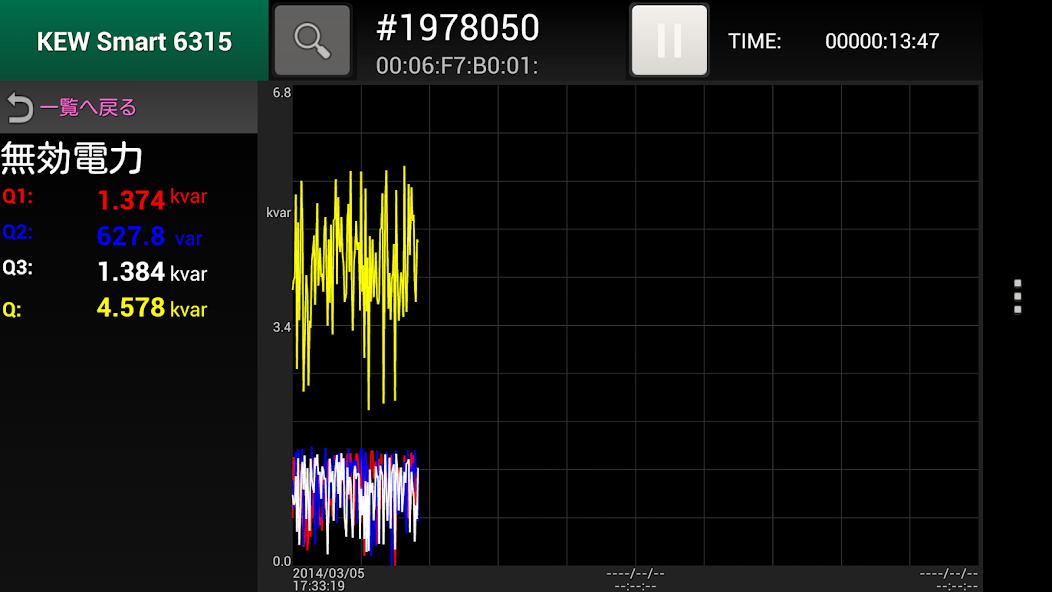Tap the 6.8 maximum Y-axis label
This screenshot has height=592, width=1052.
coord(281,93)
